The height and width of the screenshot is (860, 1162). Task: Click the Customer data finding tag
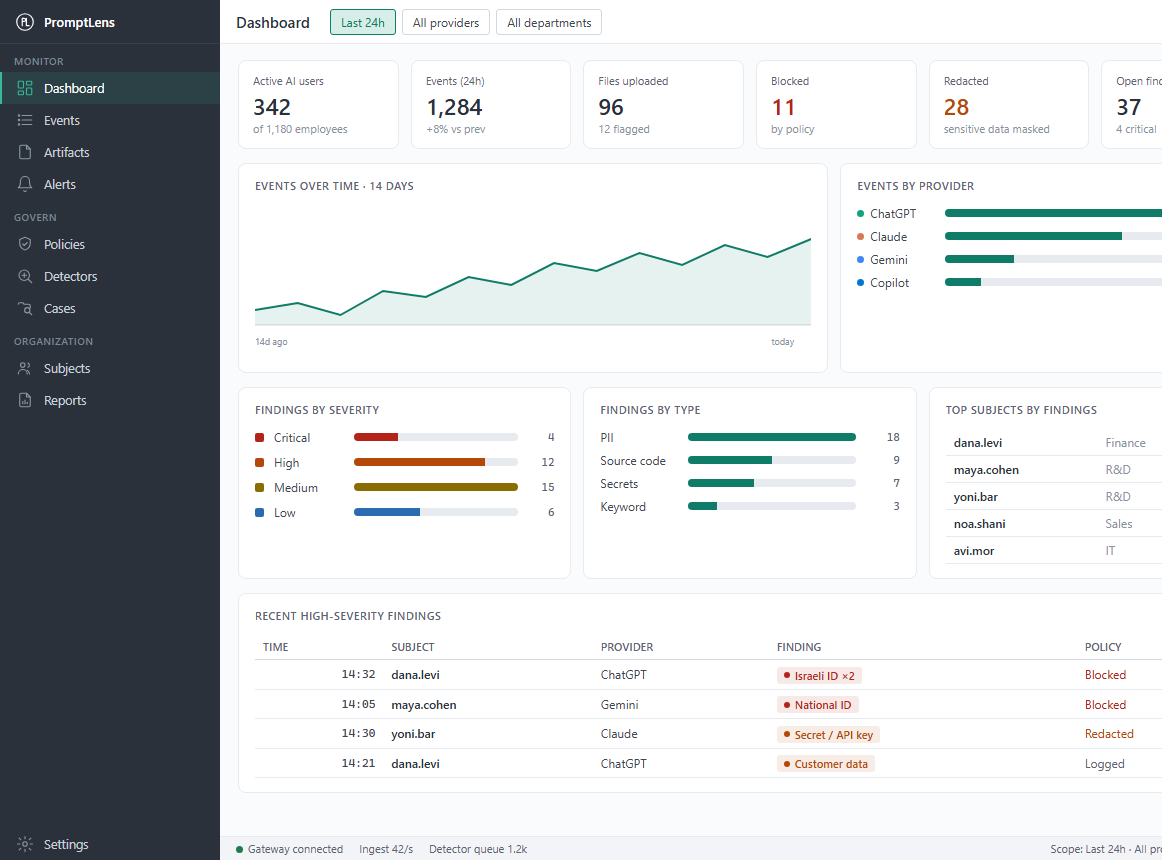click(826, 764)
